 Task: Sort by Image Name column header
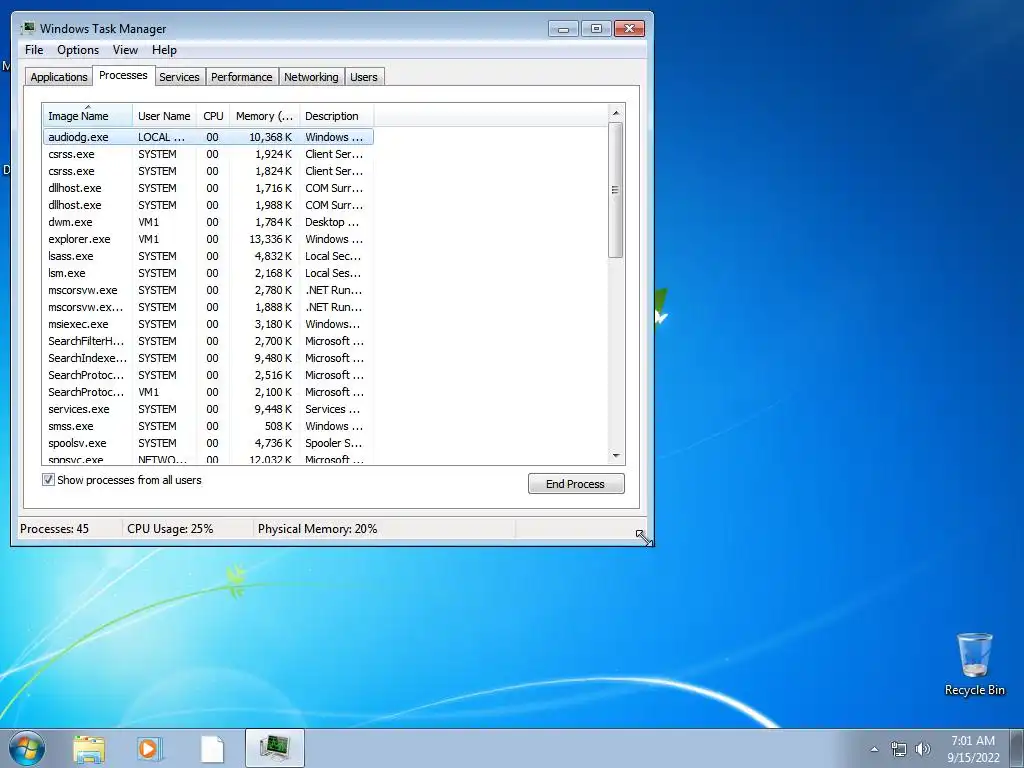pos(88,116)
